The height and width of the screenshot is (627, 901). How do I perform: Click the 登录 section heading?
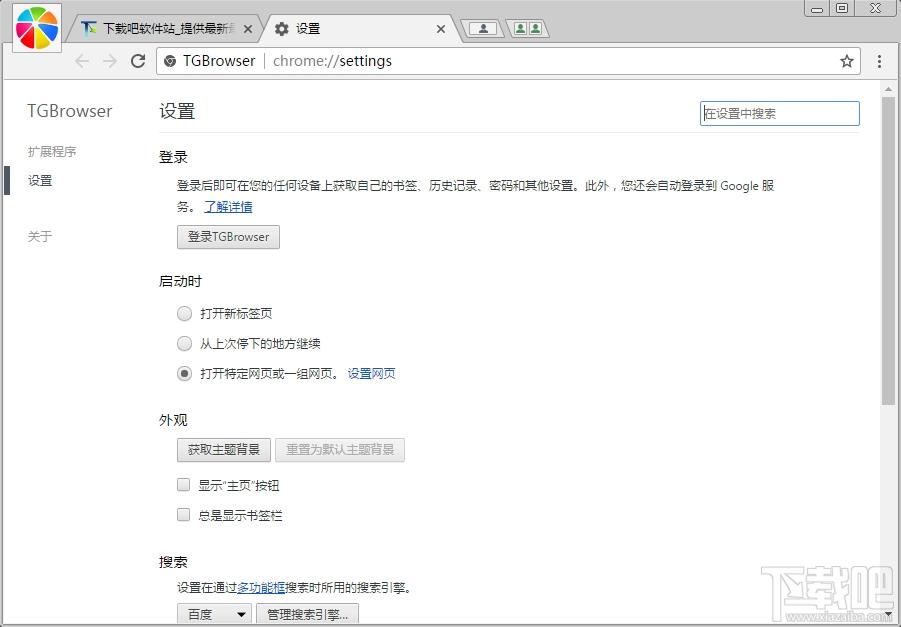point(174,157)
